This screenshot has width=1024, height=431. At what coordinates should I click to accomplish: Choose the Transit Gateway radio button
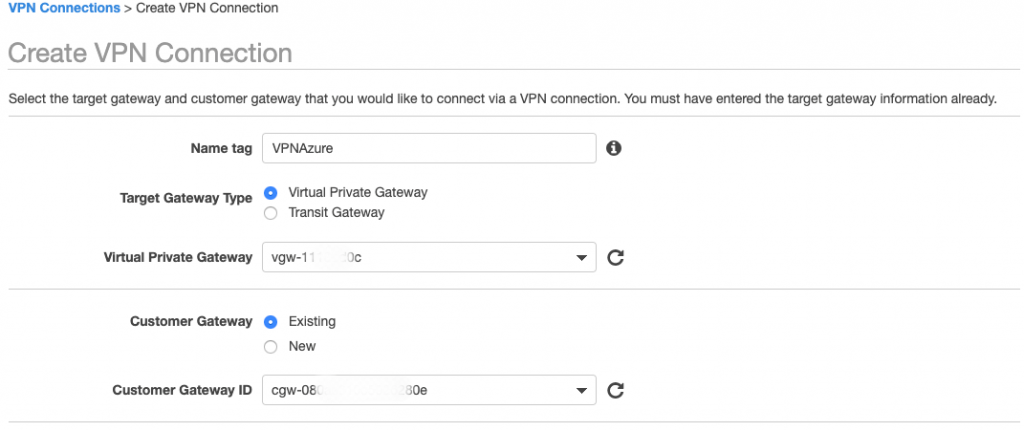[270, 213]
